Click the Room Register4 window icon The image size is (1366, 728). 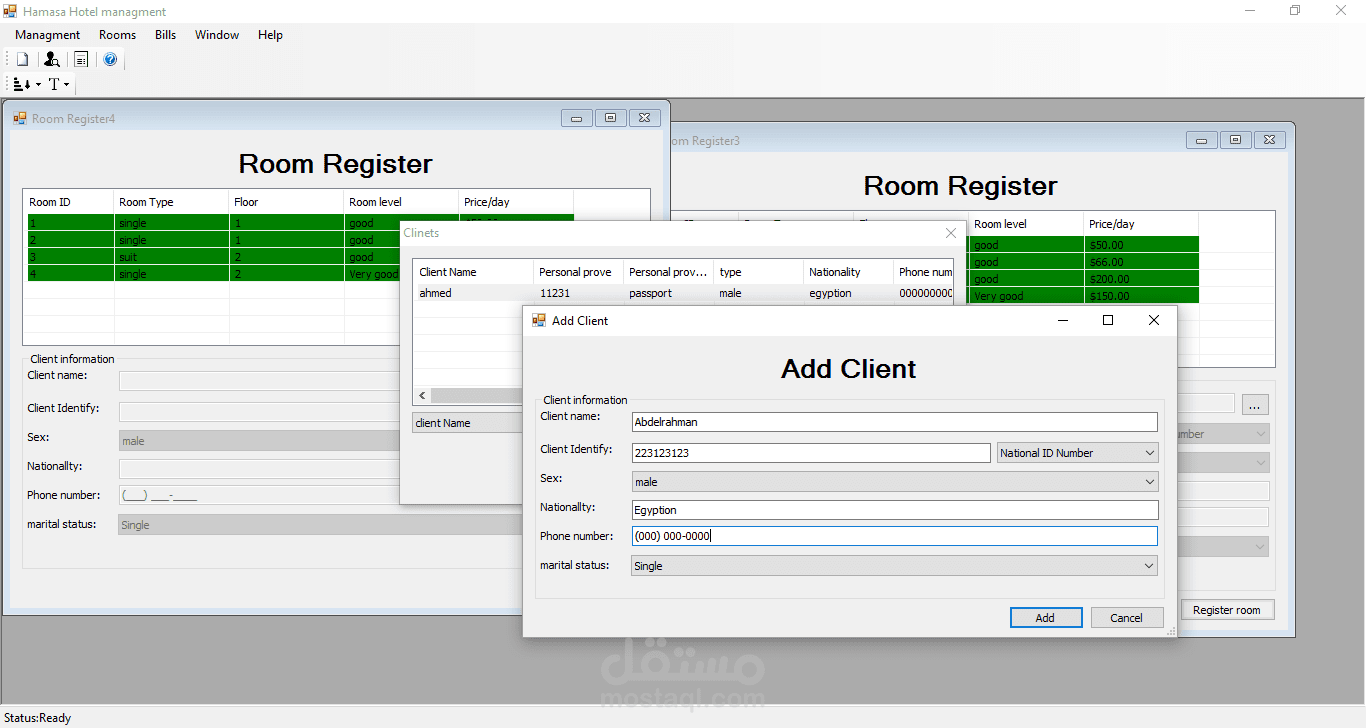(x=19, y=118)
